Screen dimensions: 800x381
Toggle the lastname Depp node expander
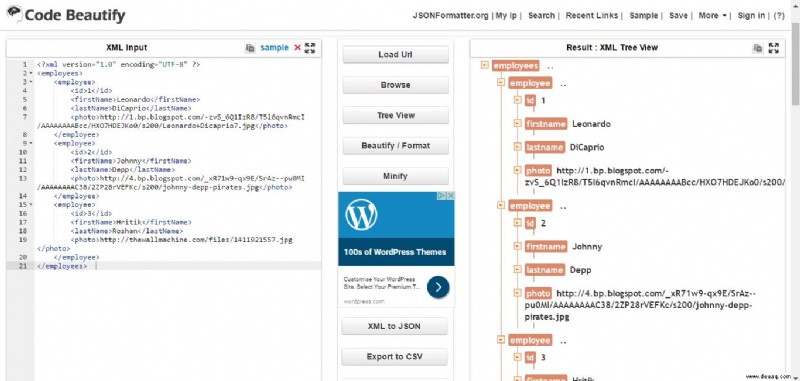pyautogui.click(x=518, y=270)
